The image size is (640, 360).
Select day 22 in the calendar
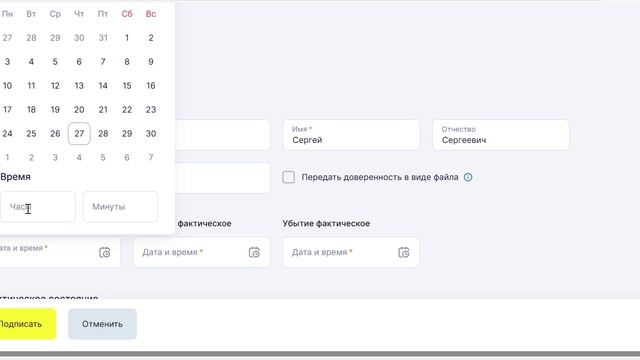127,110
